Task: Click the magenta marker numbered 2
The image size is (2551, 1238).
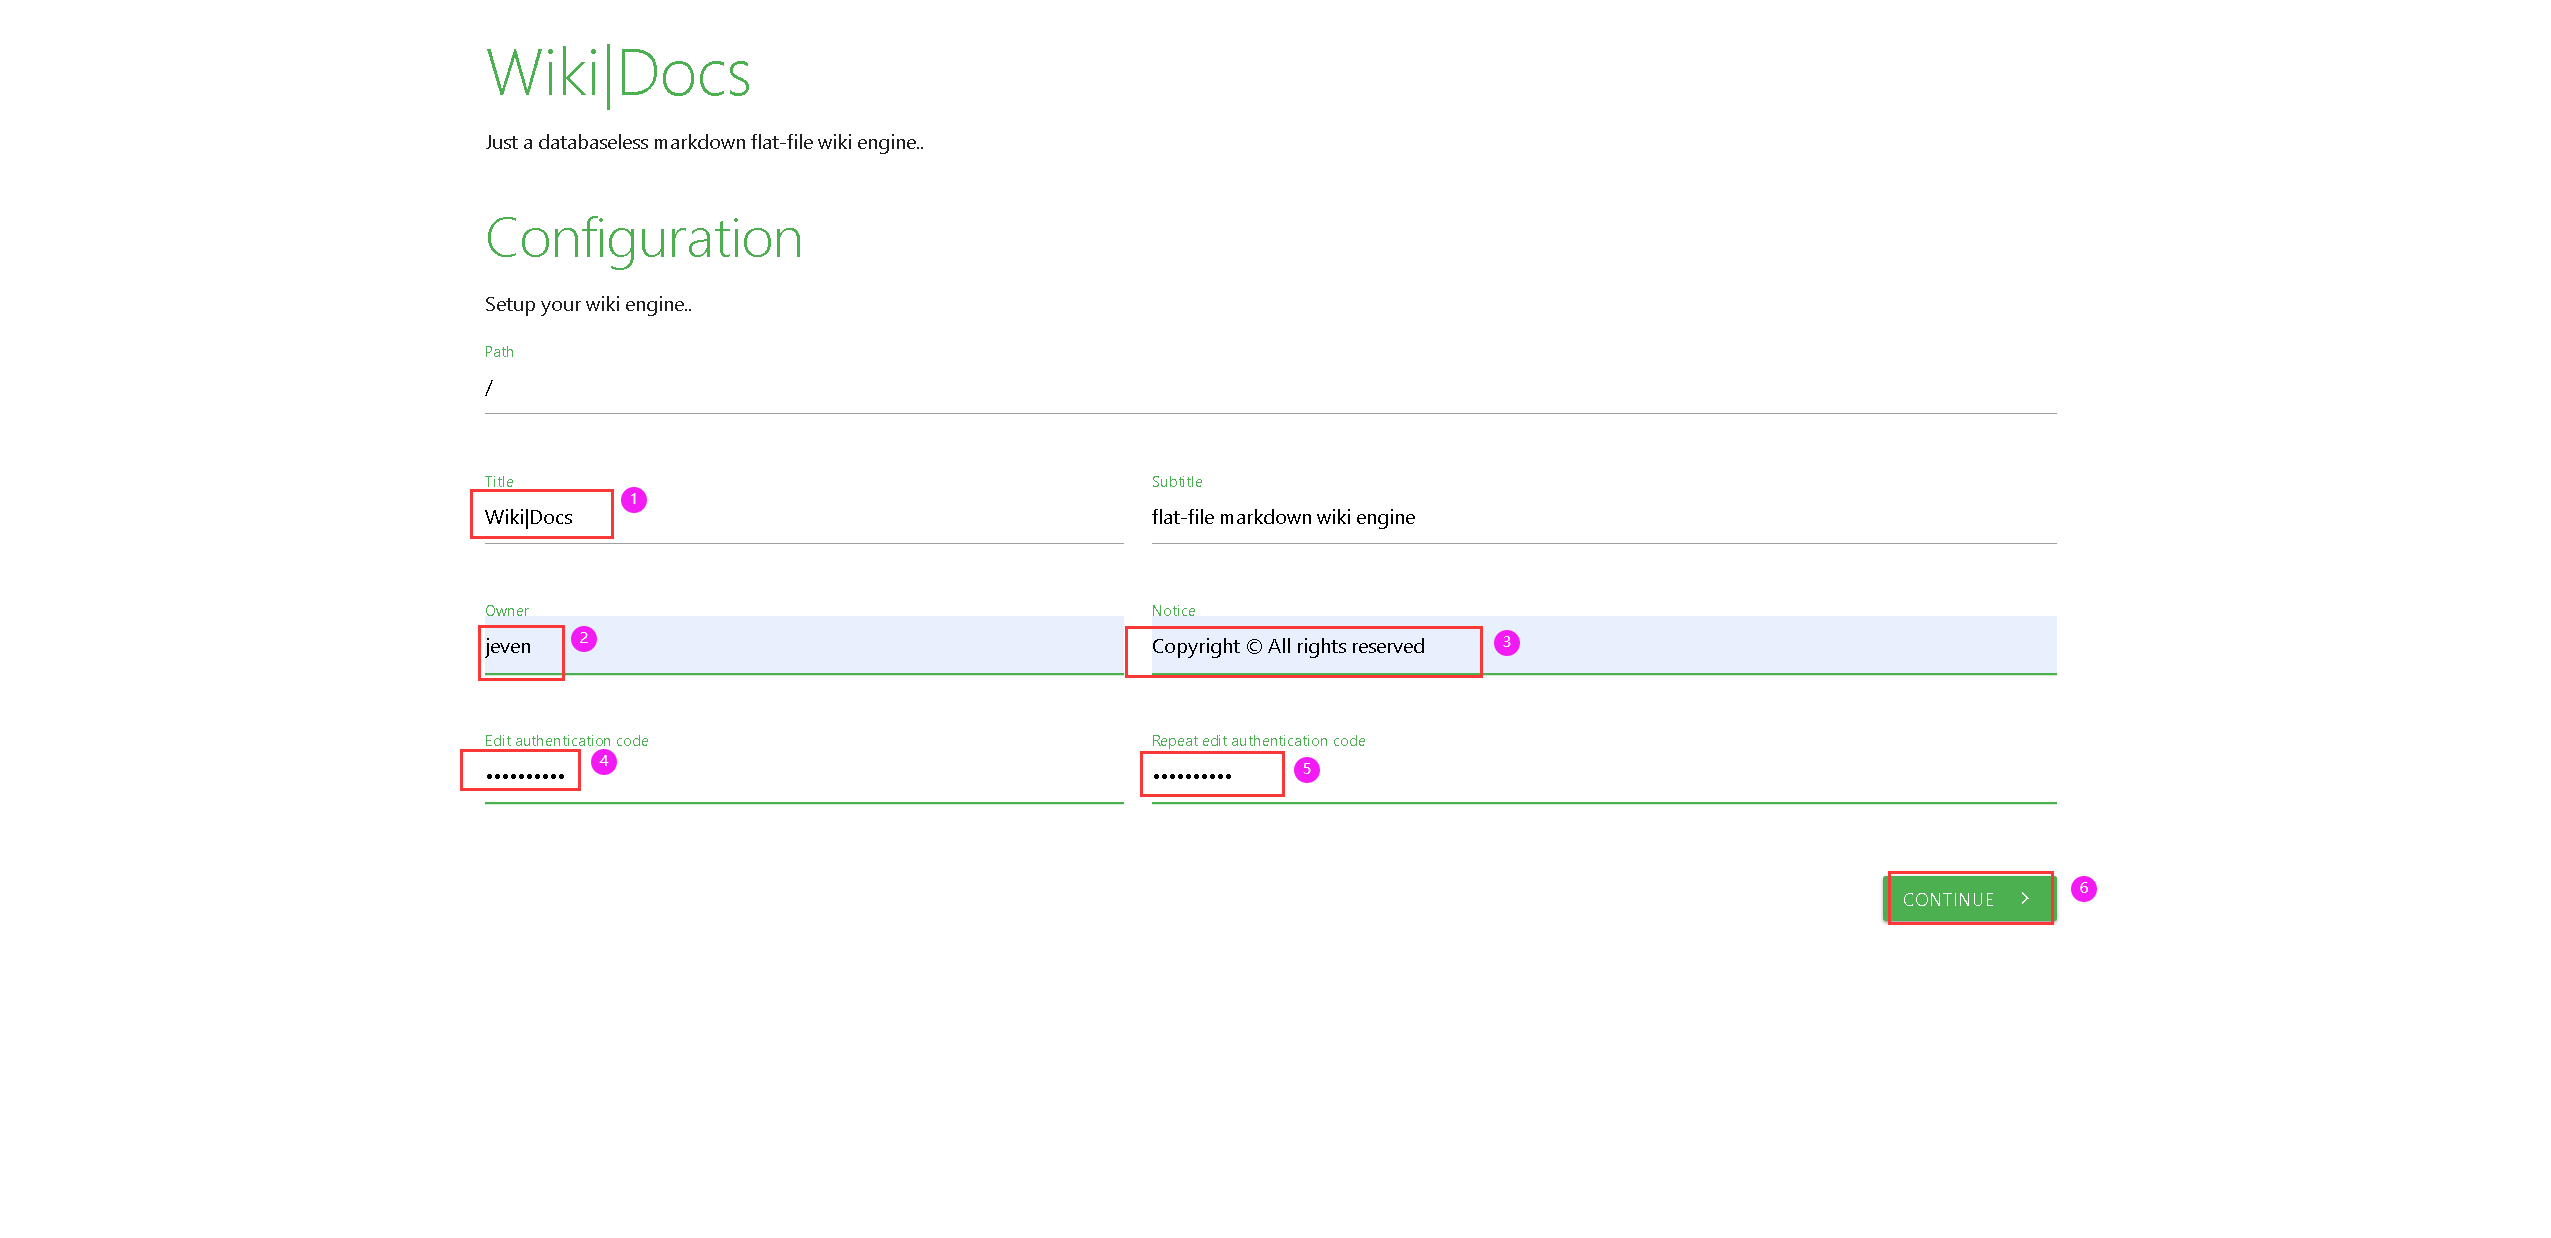Action: [x=584, y=638]
